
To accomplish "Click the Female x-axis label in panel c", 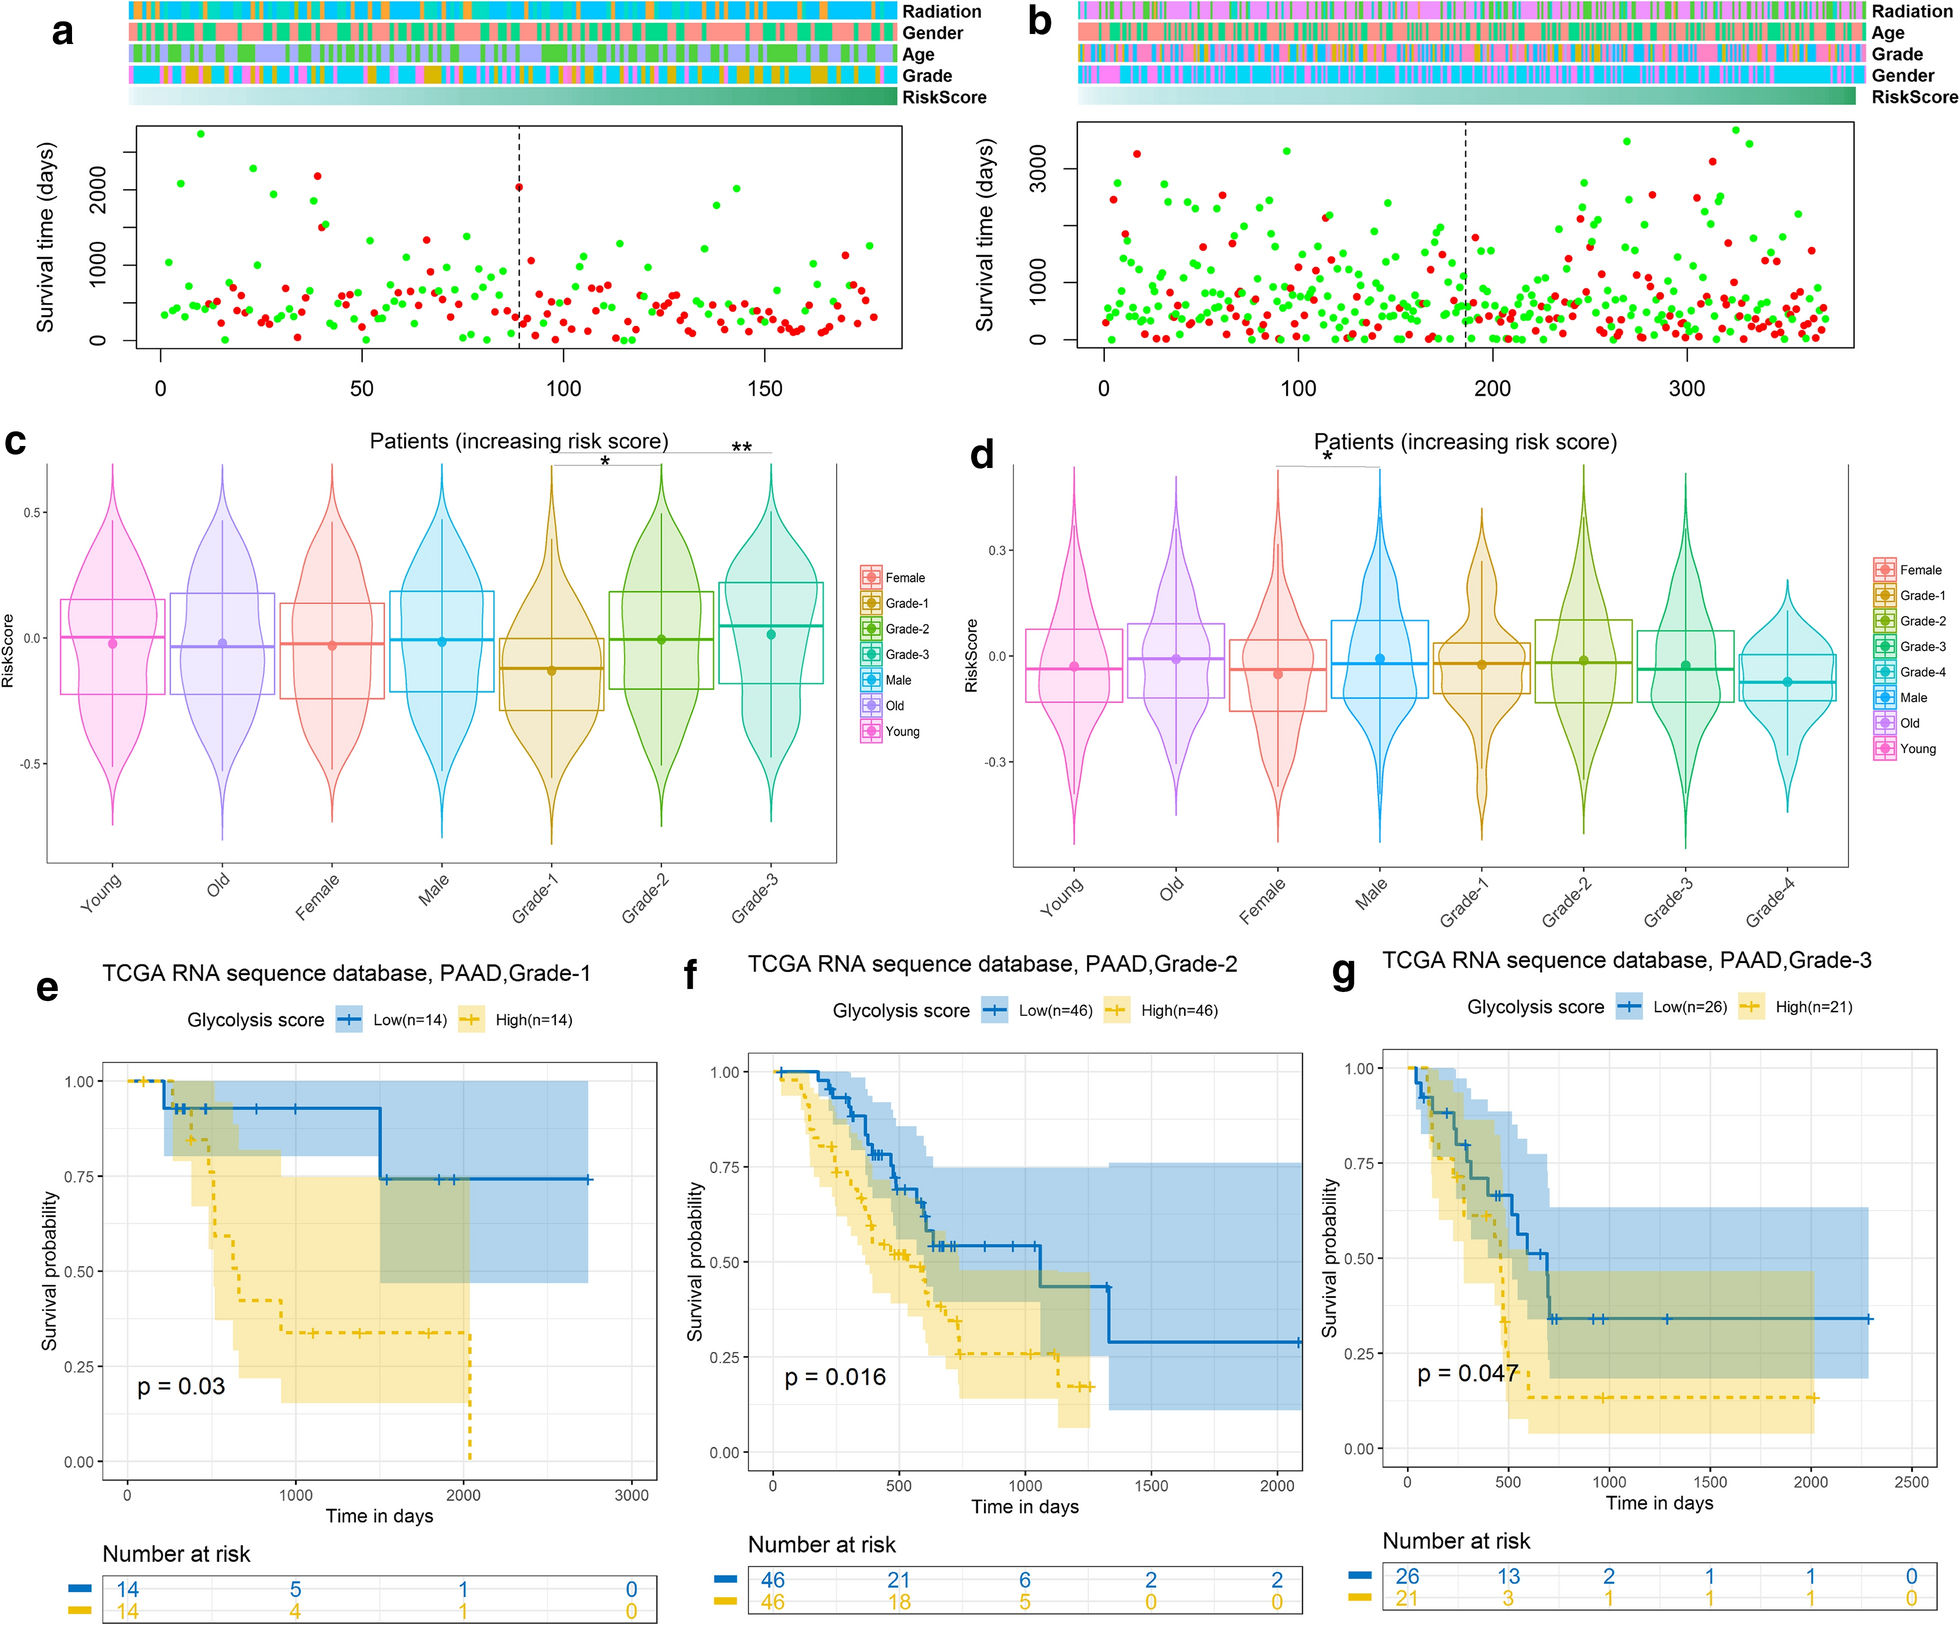I will 318,896.
